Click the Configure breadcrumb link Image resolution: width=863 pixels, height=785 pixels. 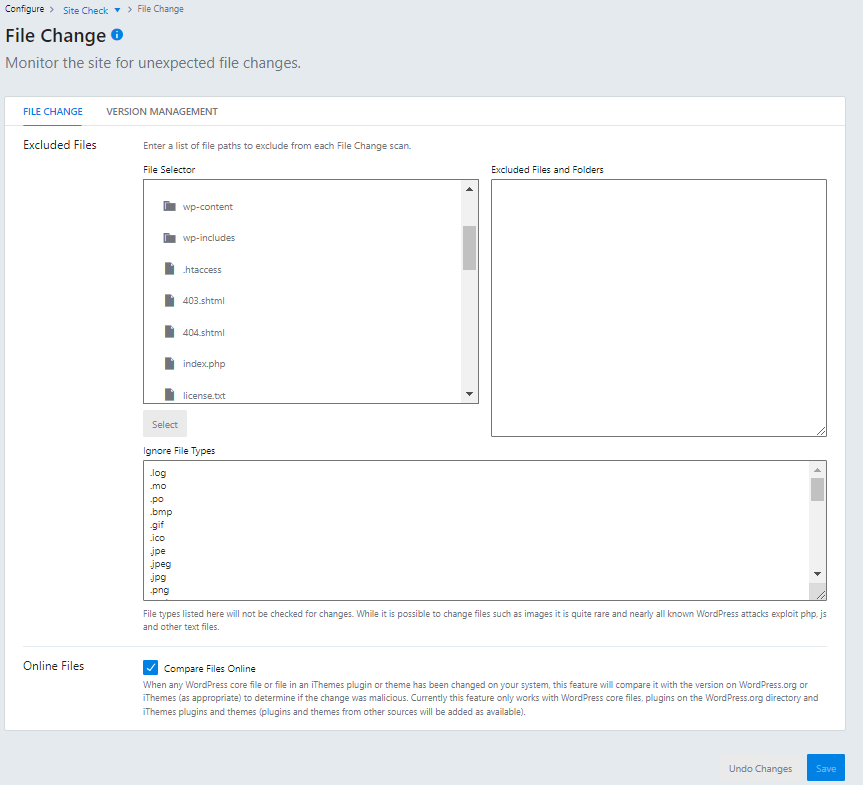pos(24,9)
